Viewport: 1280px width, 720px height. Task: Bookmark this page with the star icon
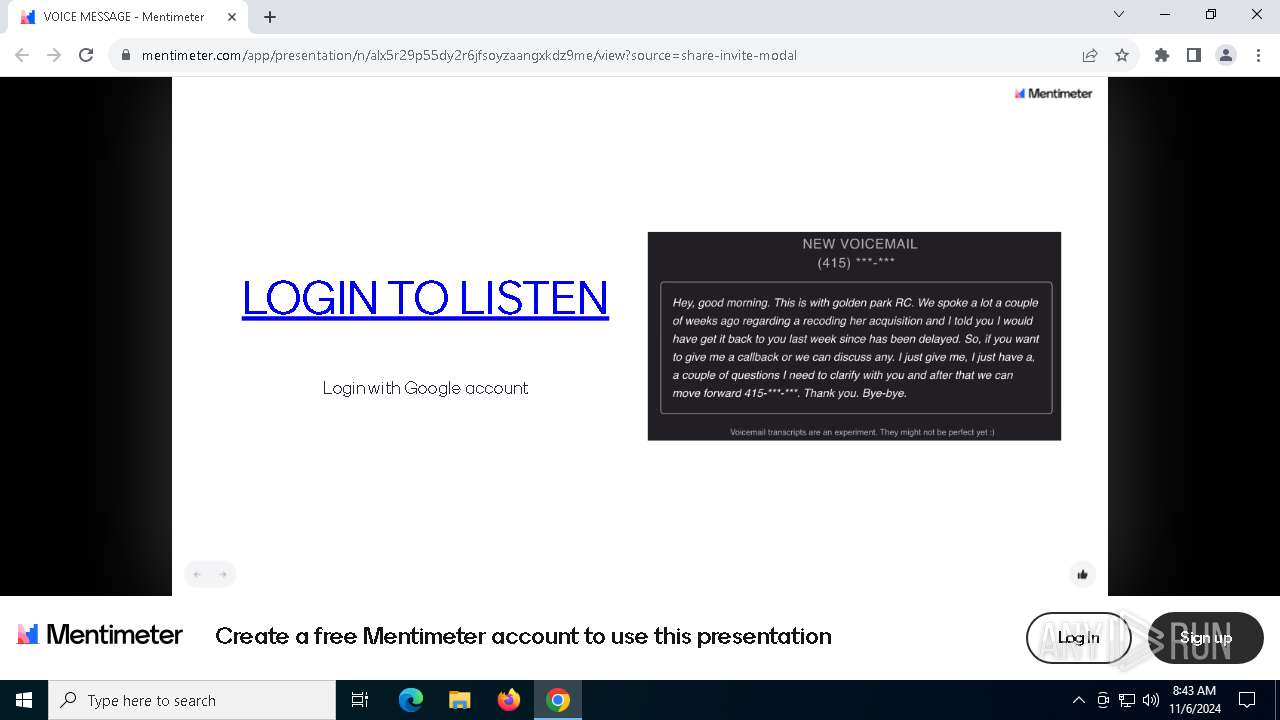point(1122,55)
